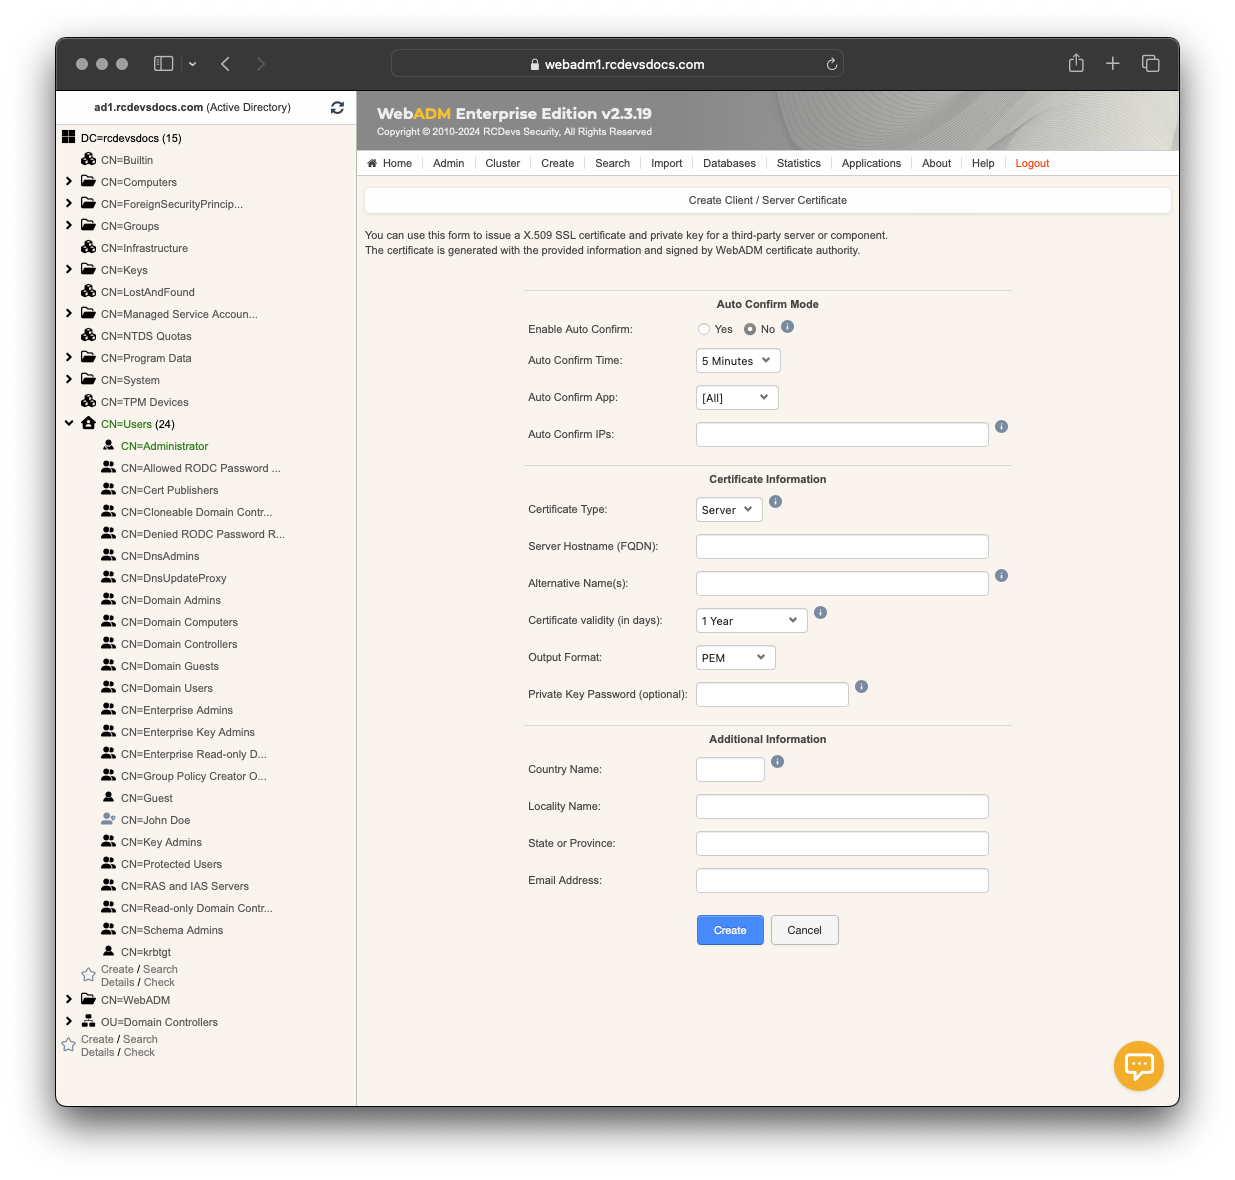Click the info icon near Private Key Password
This screenshot has width=1235, height=1180.
point(861,687)
